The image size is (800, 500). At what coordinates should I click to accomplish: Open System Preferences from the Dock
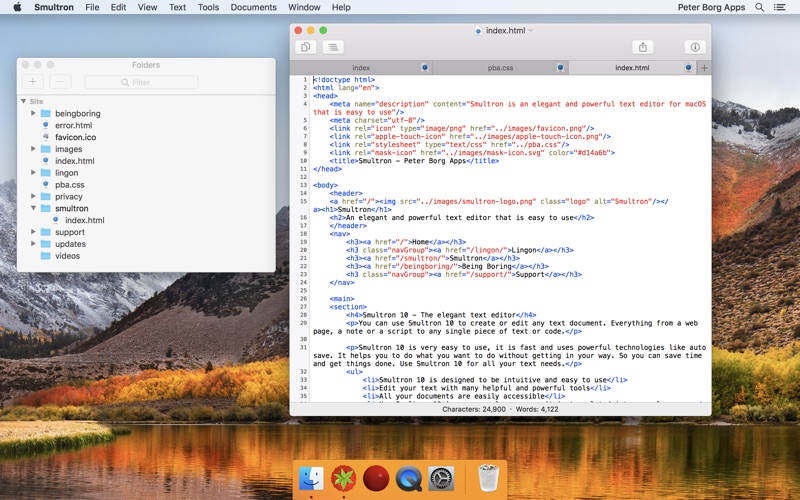(x=441, y=479)
